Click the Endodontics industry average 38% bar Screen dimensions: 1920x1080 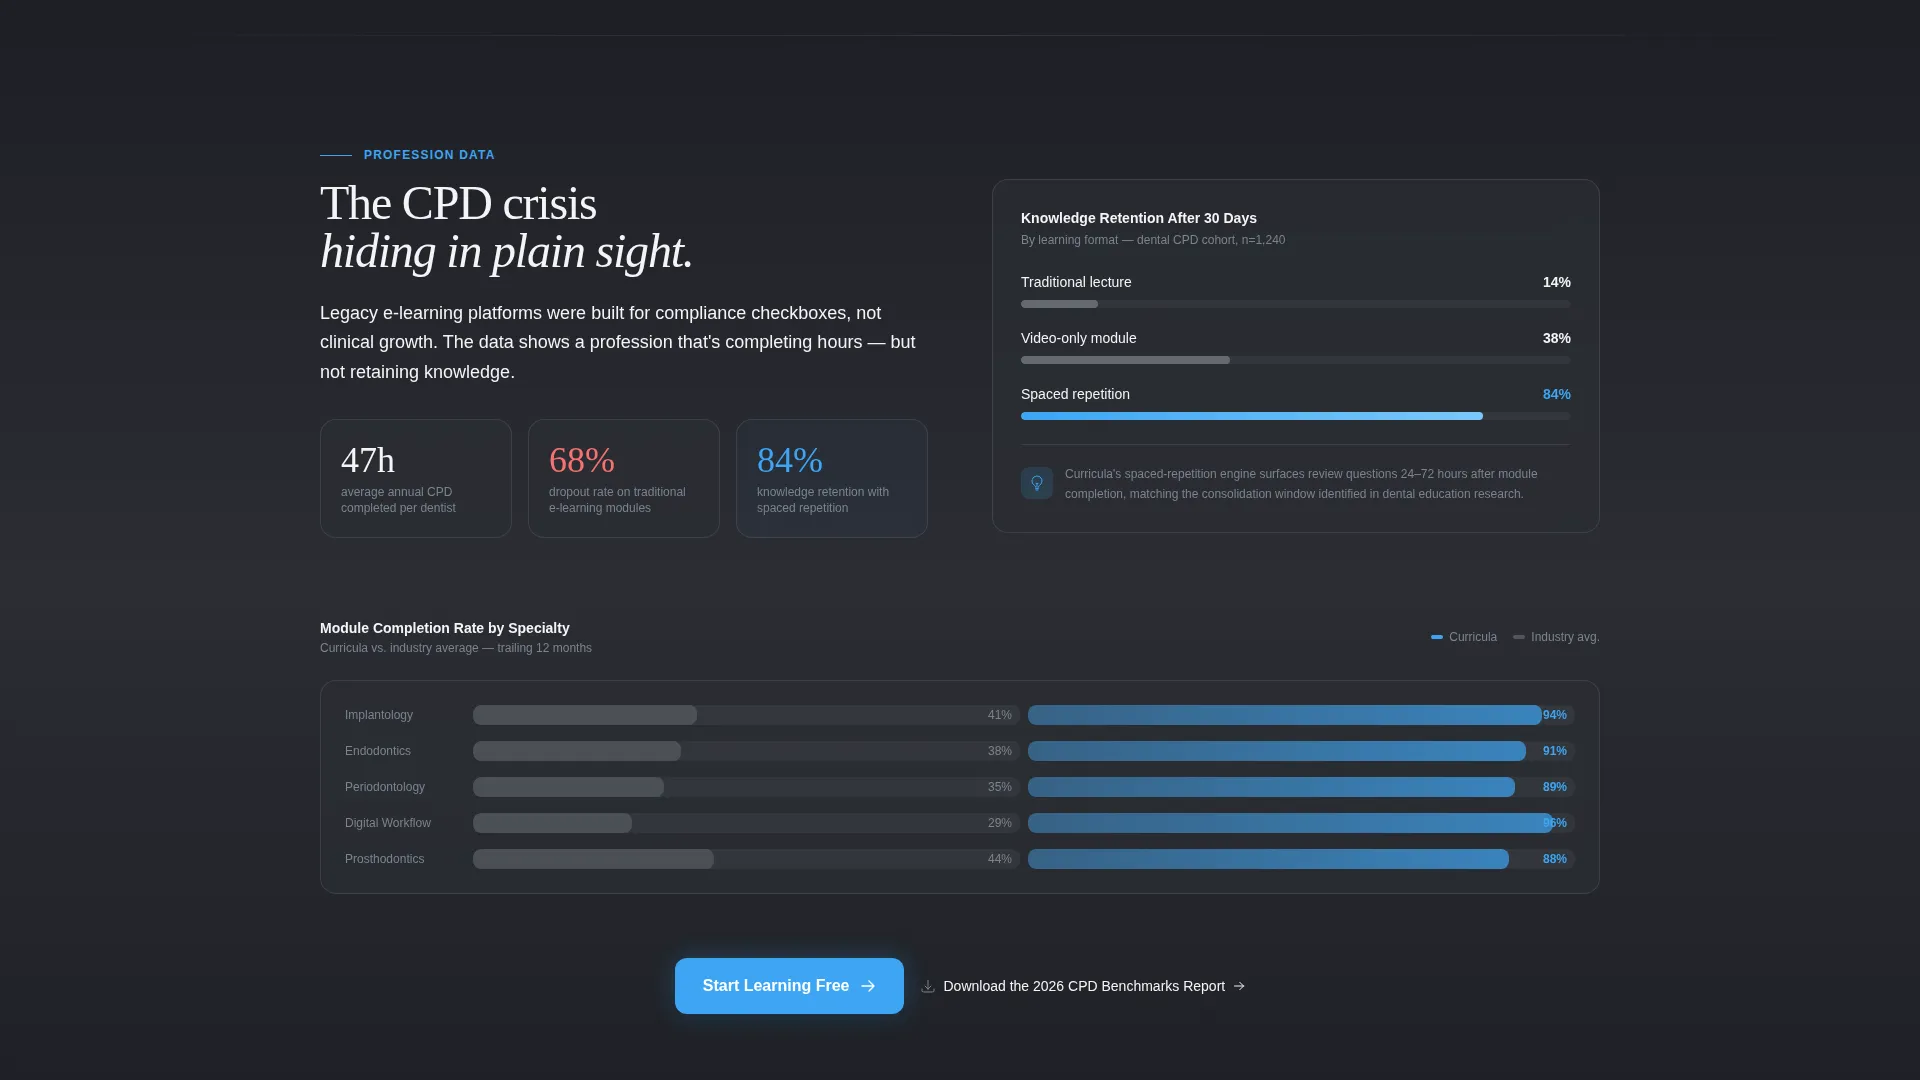[746, 751]
